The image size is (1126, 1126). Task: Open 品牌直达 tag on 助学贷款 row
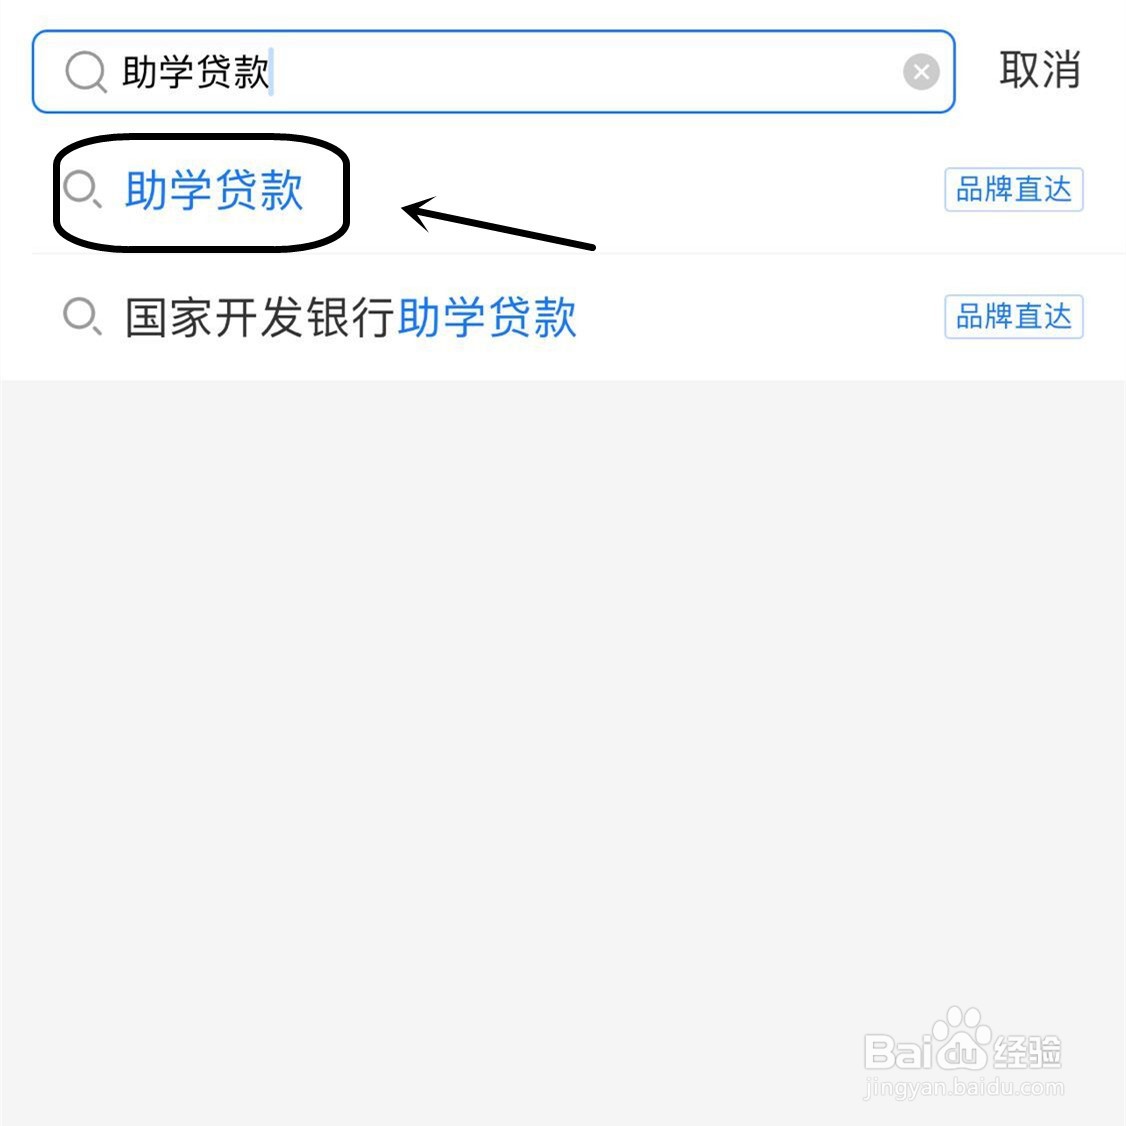[1013, 190]
